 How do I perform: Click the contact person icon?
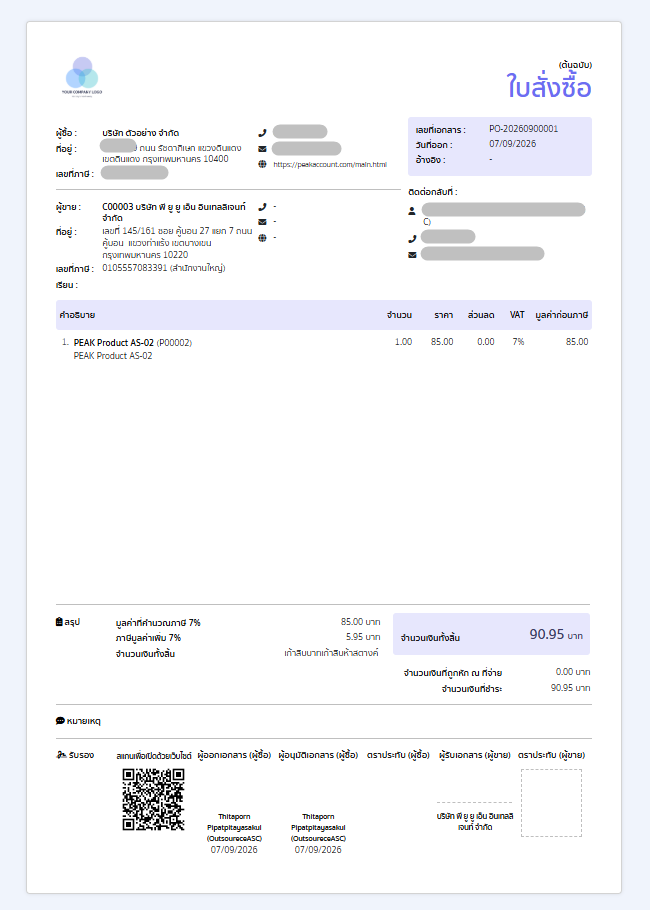(412, 211)
